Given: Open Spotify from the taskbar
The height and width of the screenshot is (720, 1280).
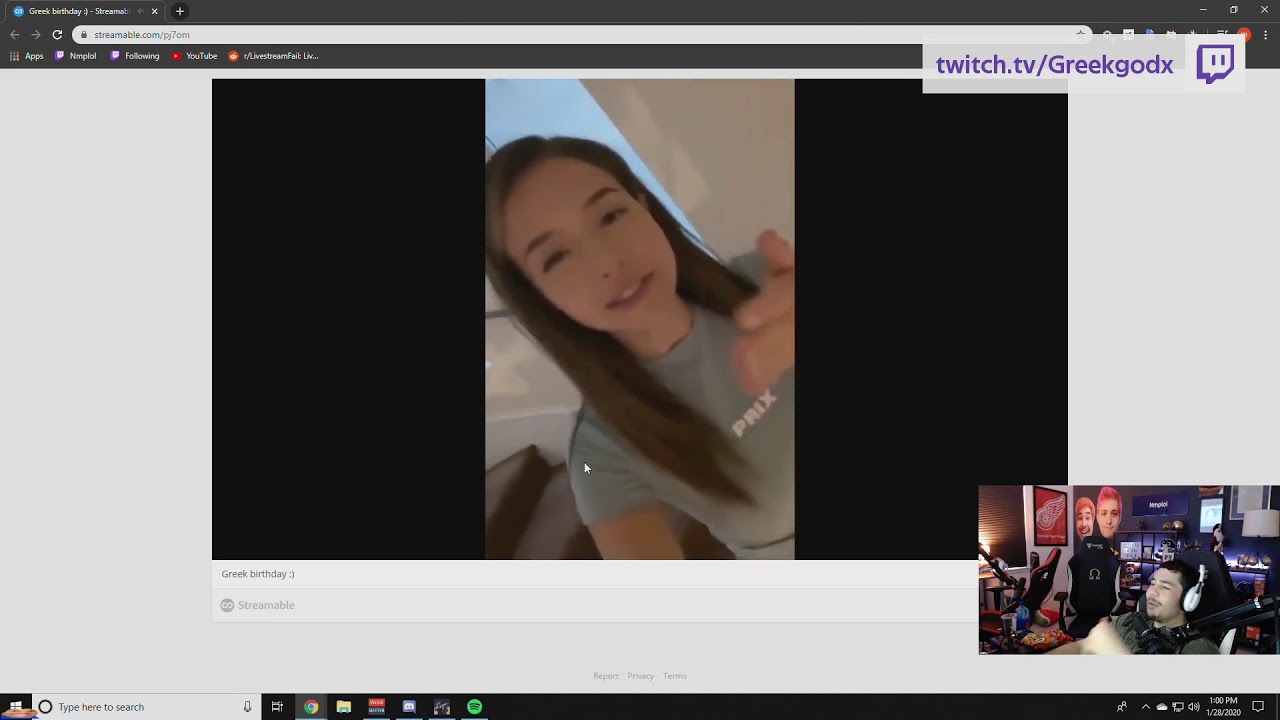Looking at the screenshot, I should coord(474,707).
